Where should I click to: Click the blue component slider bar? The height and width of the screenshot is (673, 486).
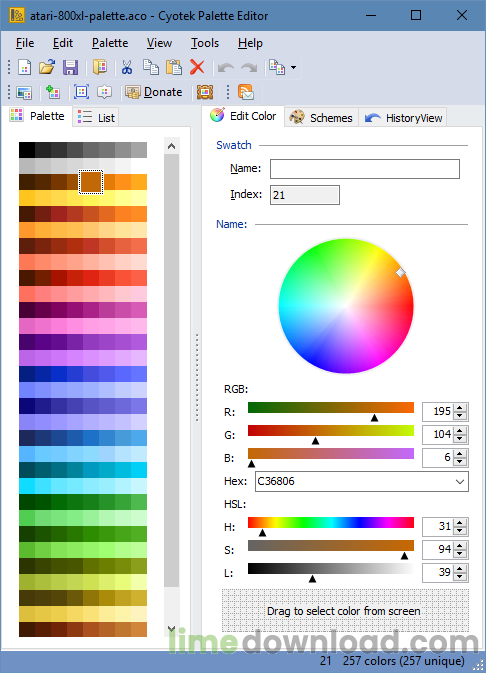331,454
